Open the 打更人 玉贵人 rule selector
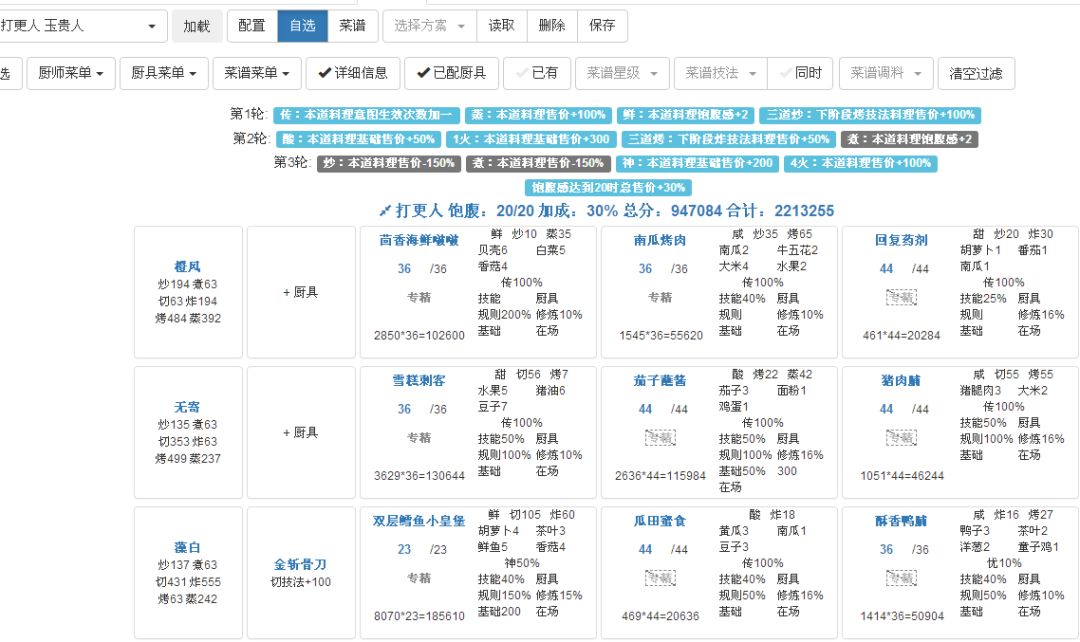The image size is (1080, 642). [81, 26]
